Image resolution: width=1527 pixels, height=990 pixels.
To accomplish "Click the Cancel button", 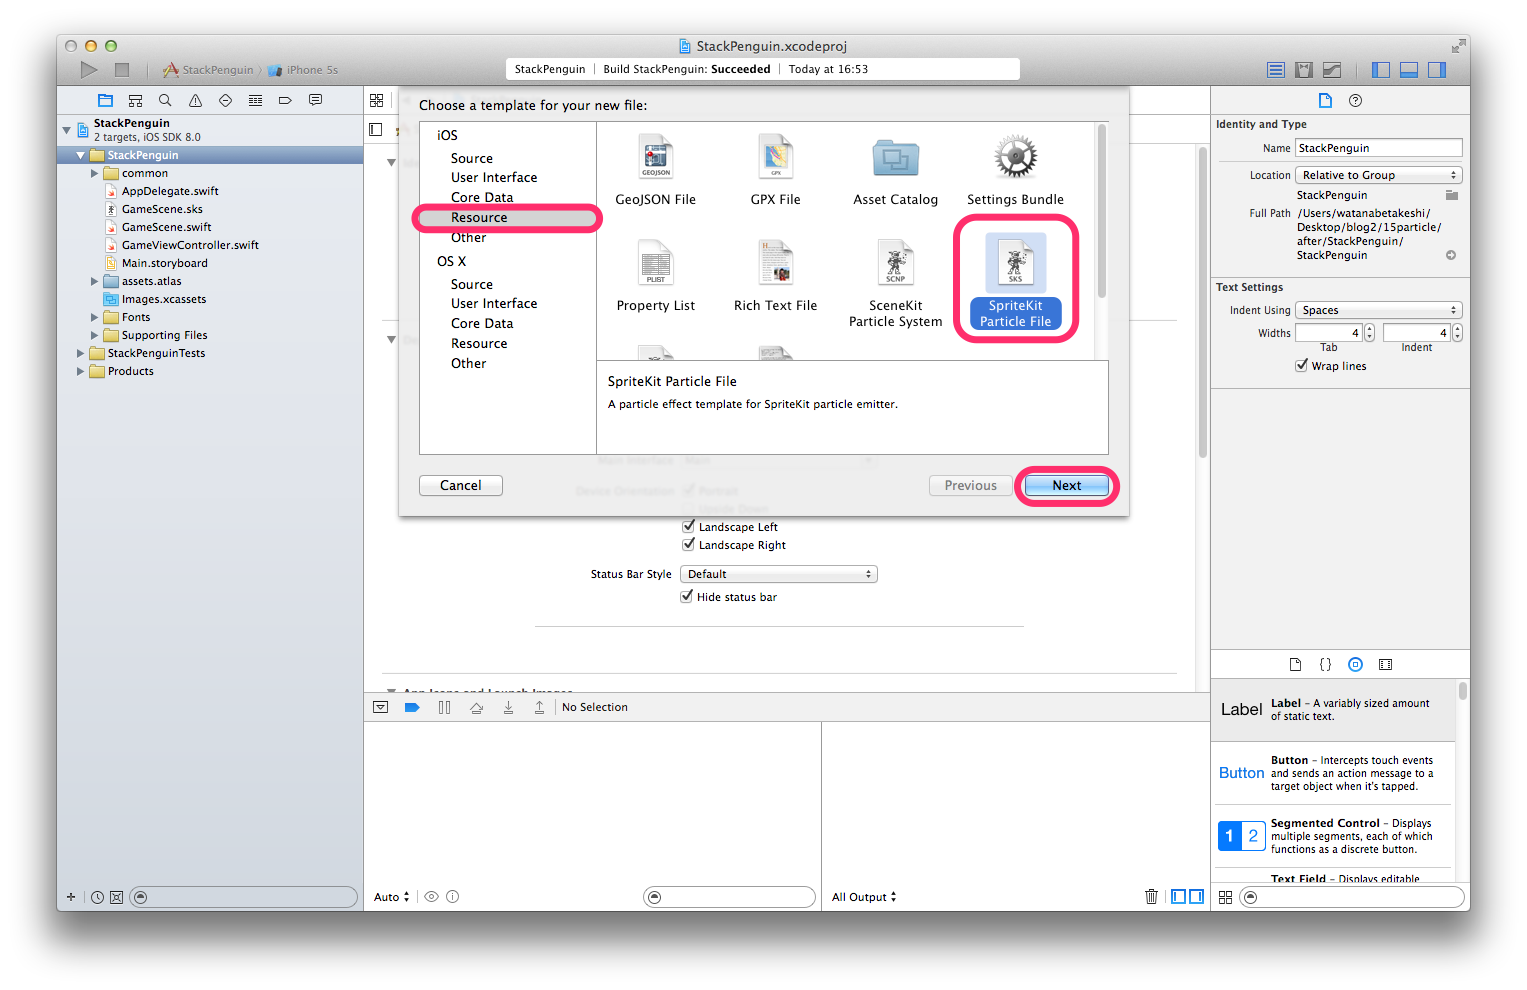I will point(460,485).
